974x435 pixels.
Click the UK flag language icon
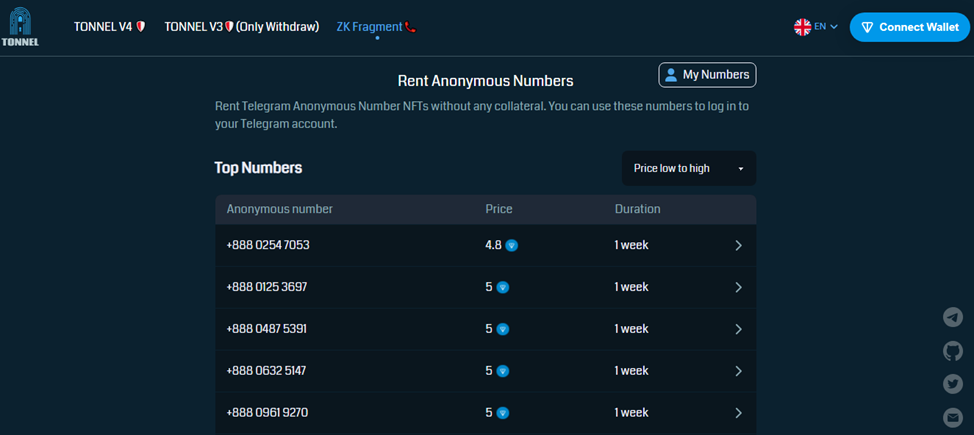(802, 27)
